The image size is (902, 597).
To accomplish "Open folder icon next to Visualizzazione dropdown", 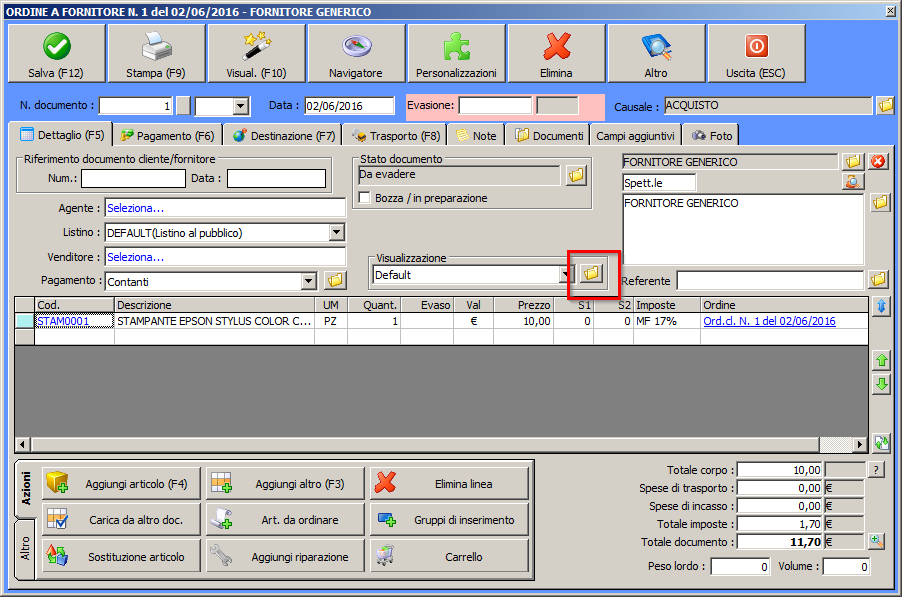I will [x=591, y=274].
